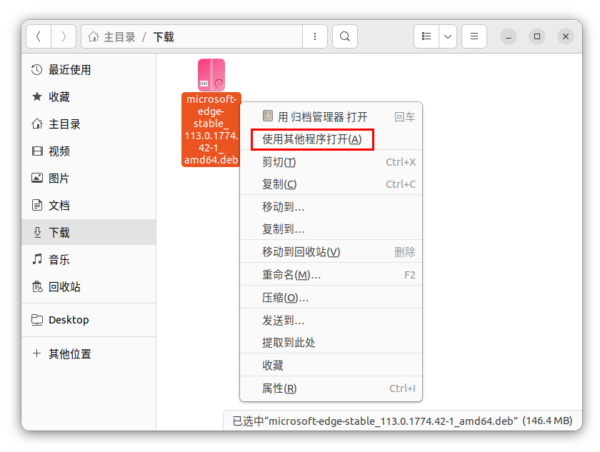Open the search magnifier icon

click(344, 37)
